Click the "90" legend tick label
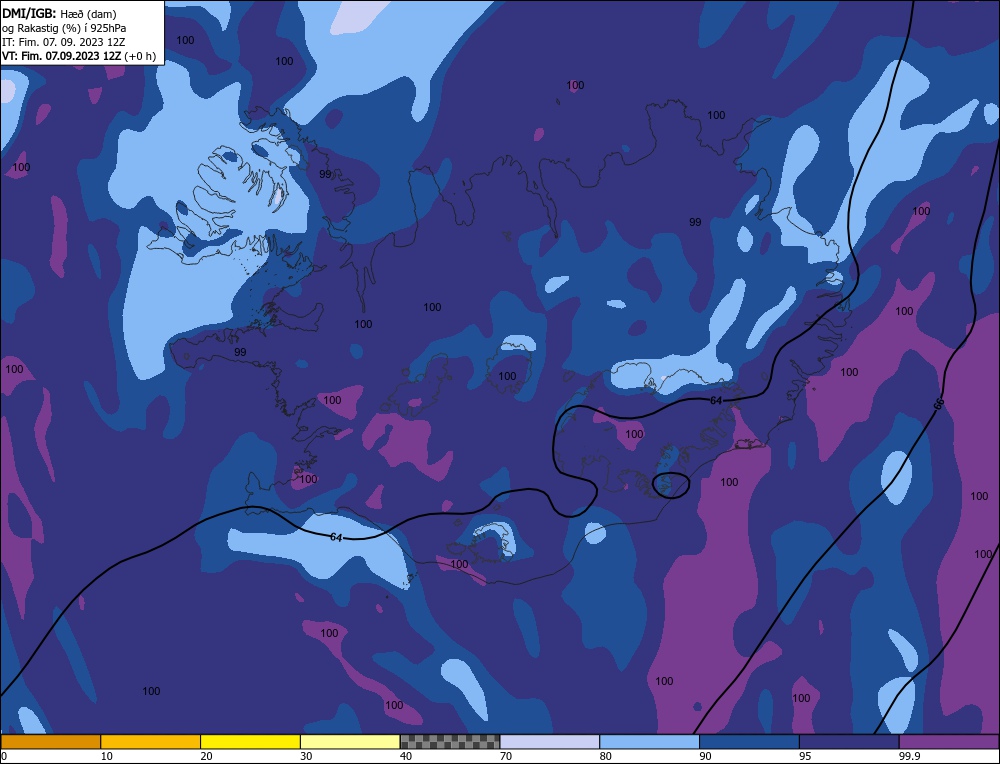1000x764 pixels. pyautogui.click(x=705, y=756)
